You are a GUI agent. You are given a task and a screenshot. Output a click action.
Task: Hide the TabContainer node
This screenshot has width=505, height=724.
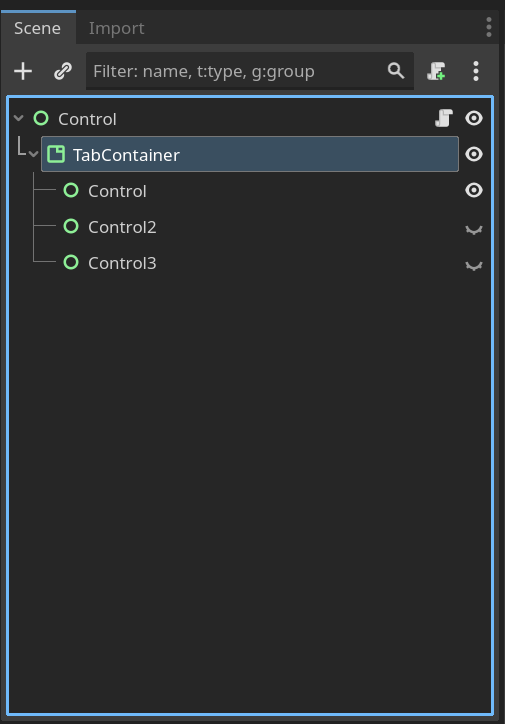point(474,154)
